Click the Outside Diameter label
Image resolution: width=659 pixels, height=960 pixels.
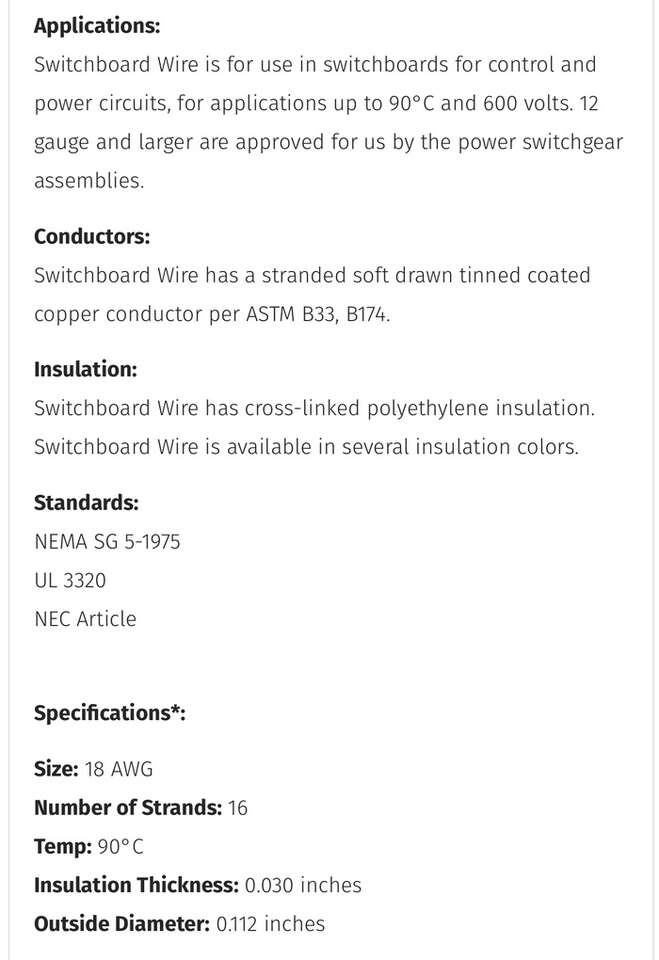pyautogui.click(x=121, y=924)
